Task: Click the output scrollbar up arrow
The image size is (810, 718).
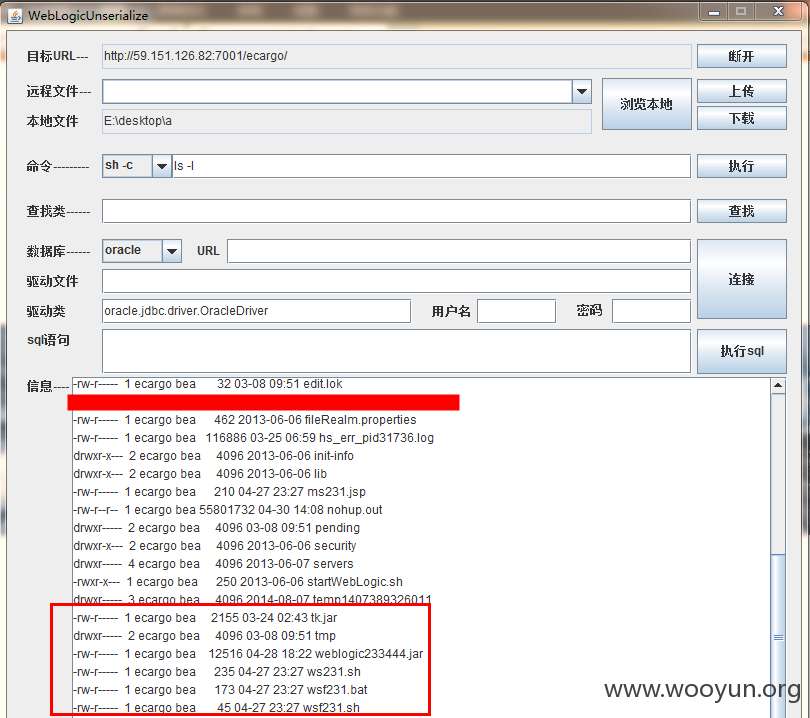Action: [x=778, y=386]
